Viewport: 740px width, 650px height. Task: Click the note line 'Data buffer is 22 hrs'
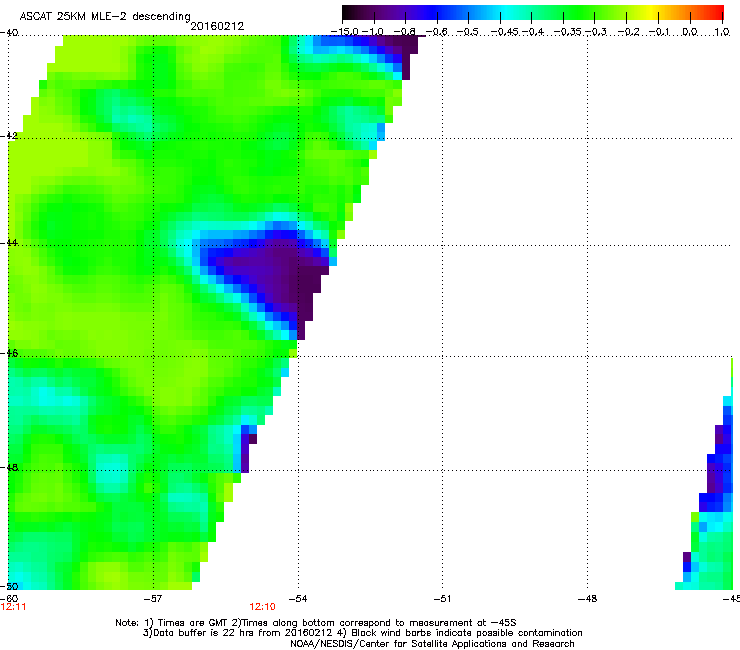tap(362, 633)
